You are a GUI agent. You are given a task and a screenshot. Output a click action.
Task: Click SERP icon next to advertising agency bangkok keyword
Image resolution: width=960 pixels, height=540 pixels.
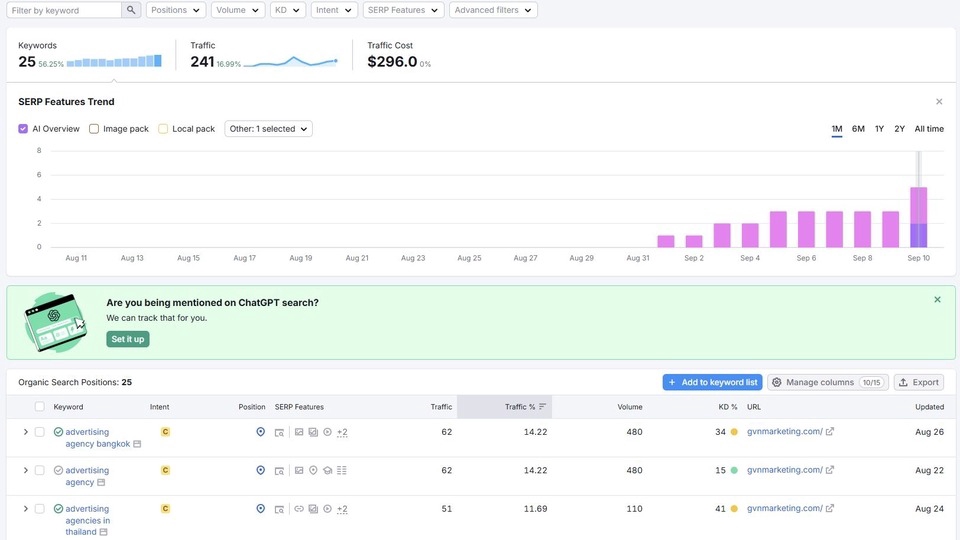click(x=137, y=444)
